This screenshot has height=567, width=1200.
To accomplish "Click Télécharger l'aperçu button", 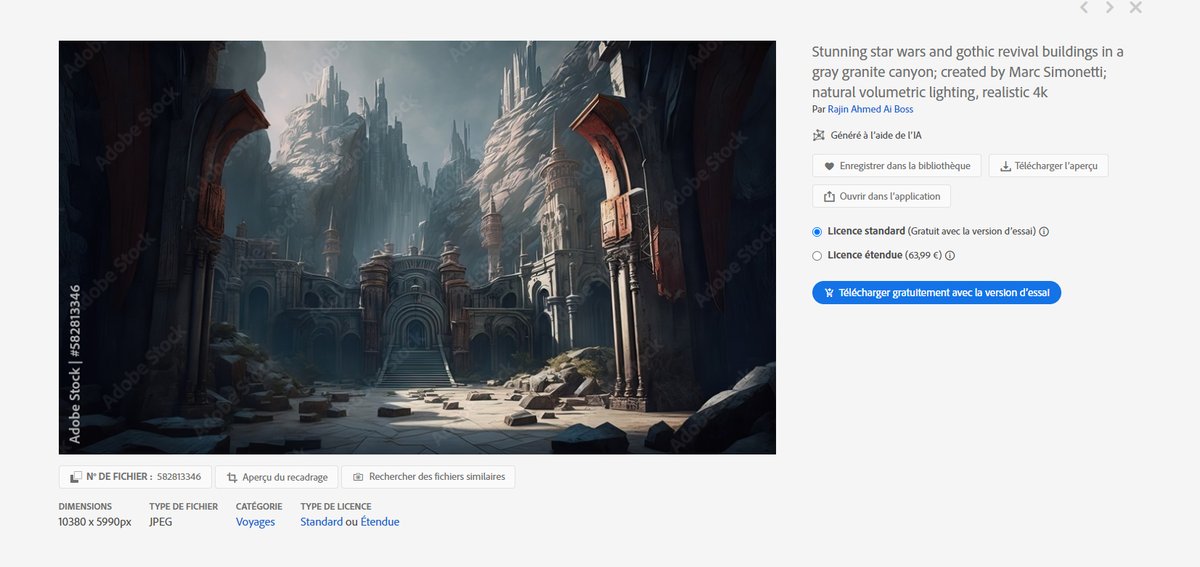I will coord(1048,166).
